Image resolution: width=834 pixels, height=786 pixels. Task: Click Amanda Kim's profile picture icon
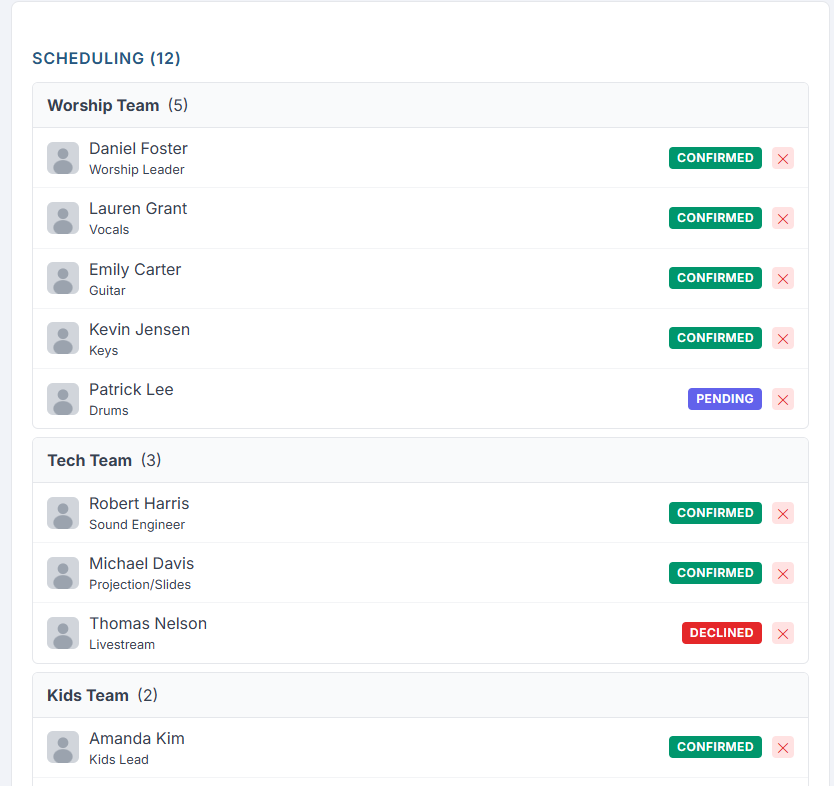coord(62,747)
